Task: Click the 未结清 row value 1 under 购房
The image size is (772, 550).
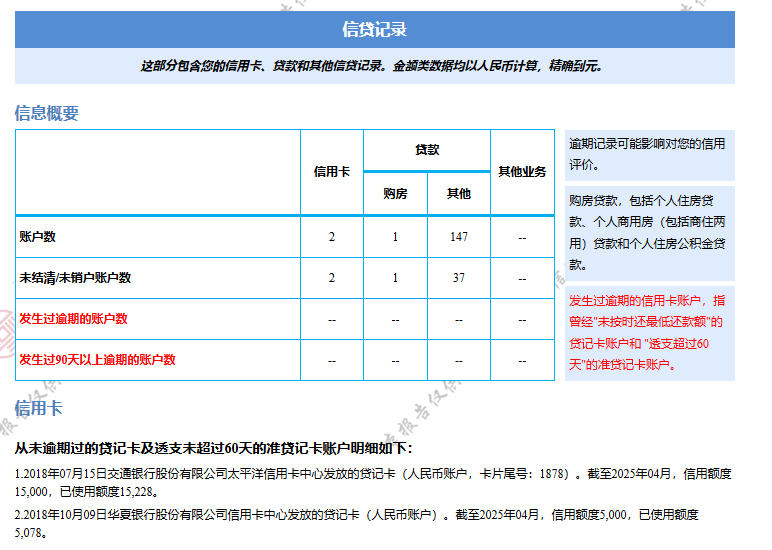Action: pyautogui.click(x=395, y=278)
